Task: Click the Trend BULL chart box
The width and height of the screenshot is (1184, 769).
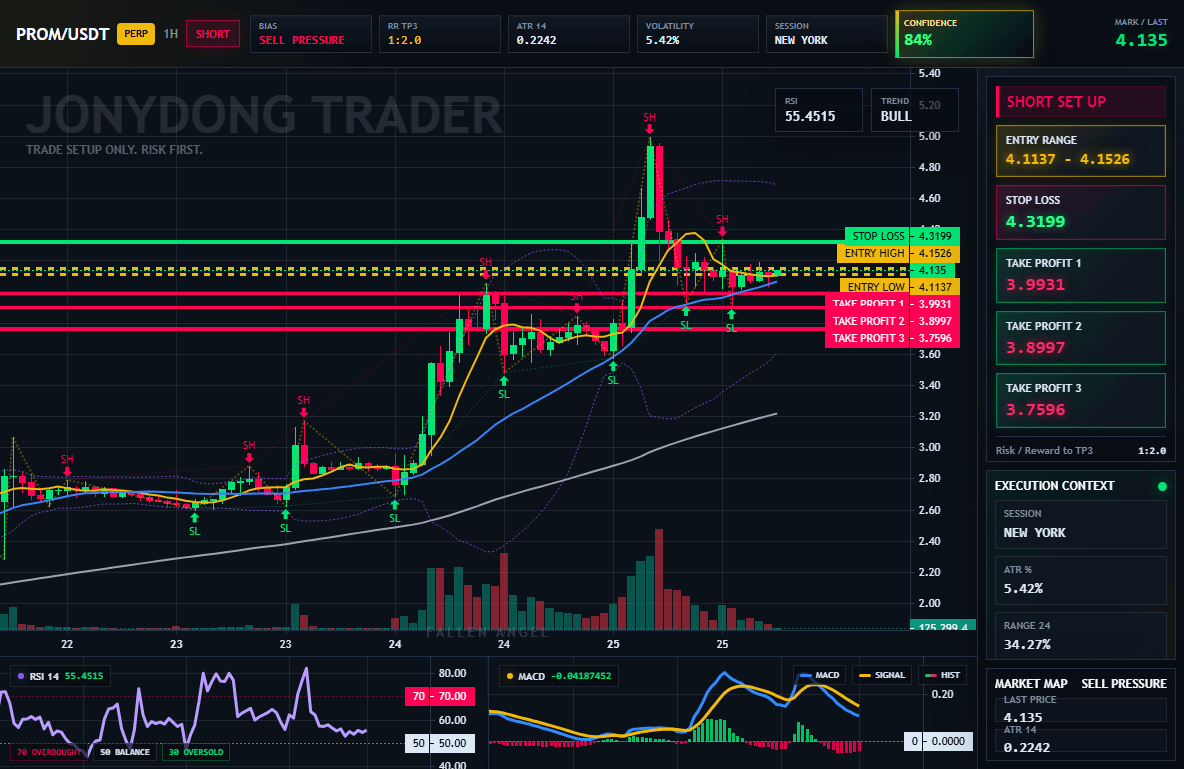Action: pyautogui.click(x=914, y=110)
